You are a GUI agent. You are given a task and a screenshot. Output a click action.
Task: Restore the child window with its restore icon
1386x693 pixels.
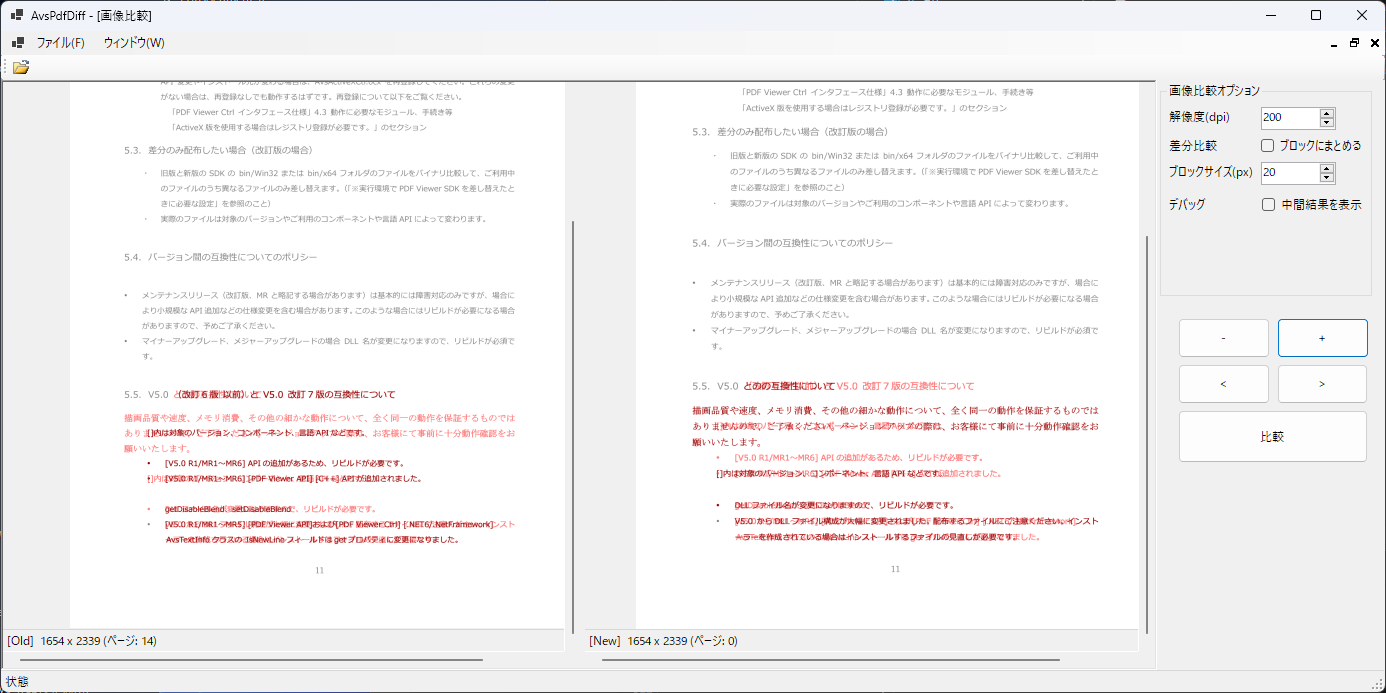[x=1353, y=43]
